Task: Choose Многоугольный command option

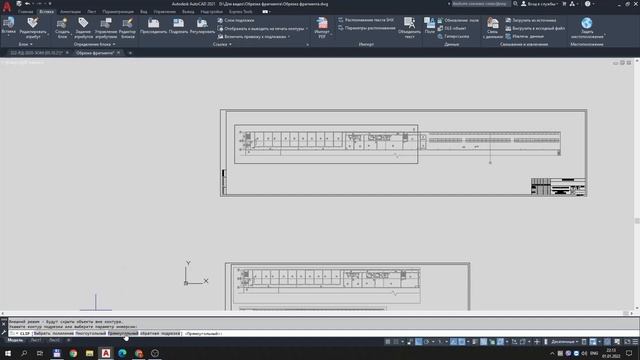Action: tap(91, 333)
